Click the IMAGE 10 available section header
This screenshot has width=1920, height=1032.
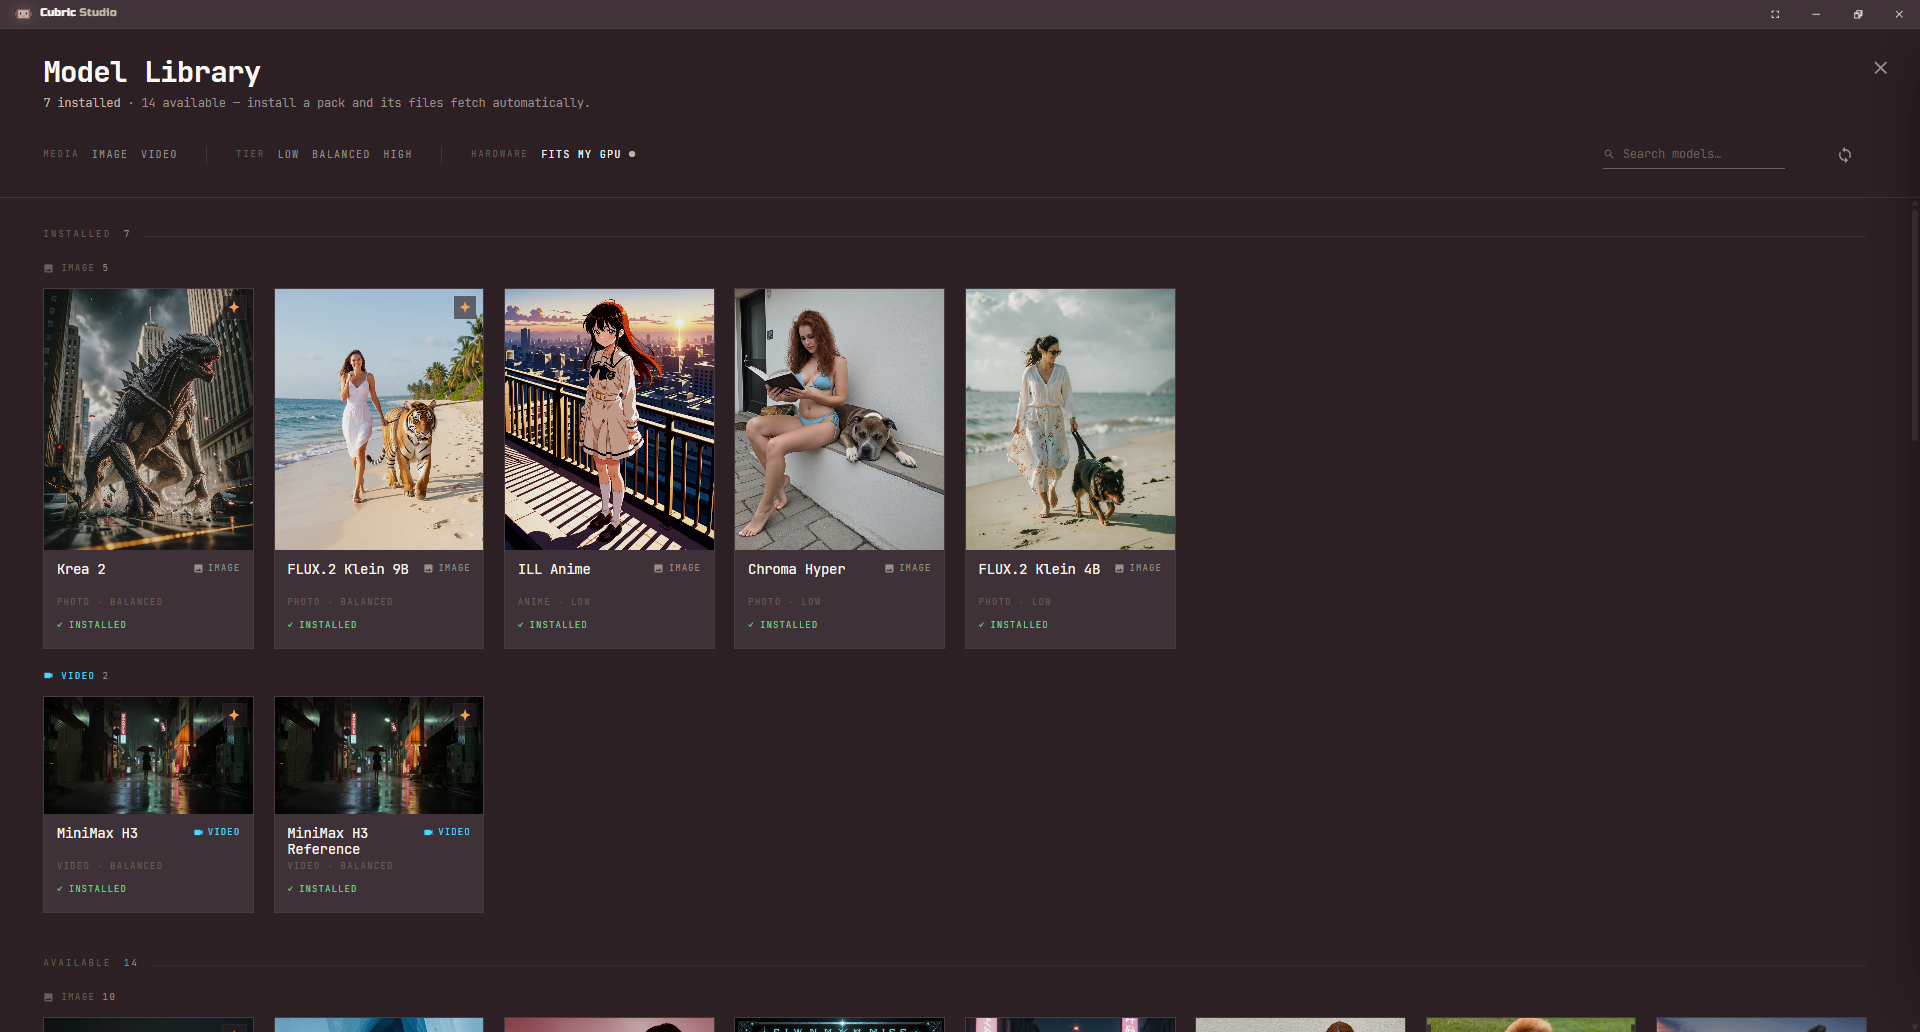(x=80, y=997)
